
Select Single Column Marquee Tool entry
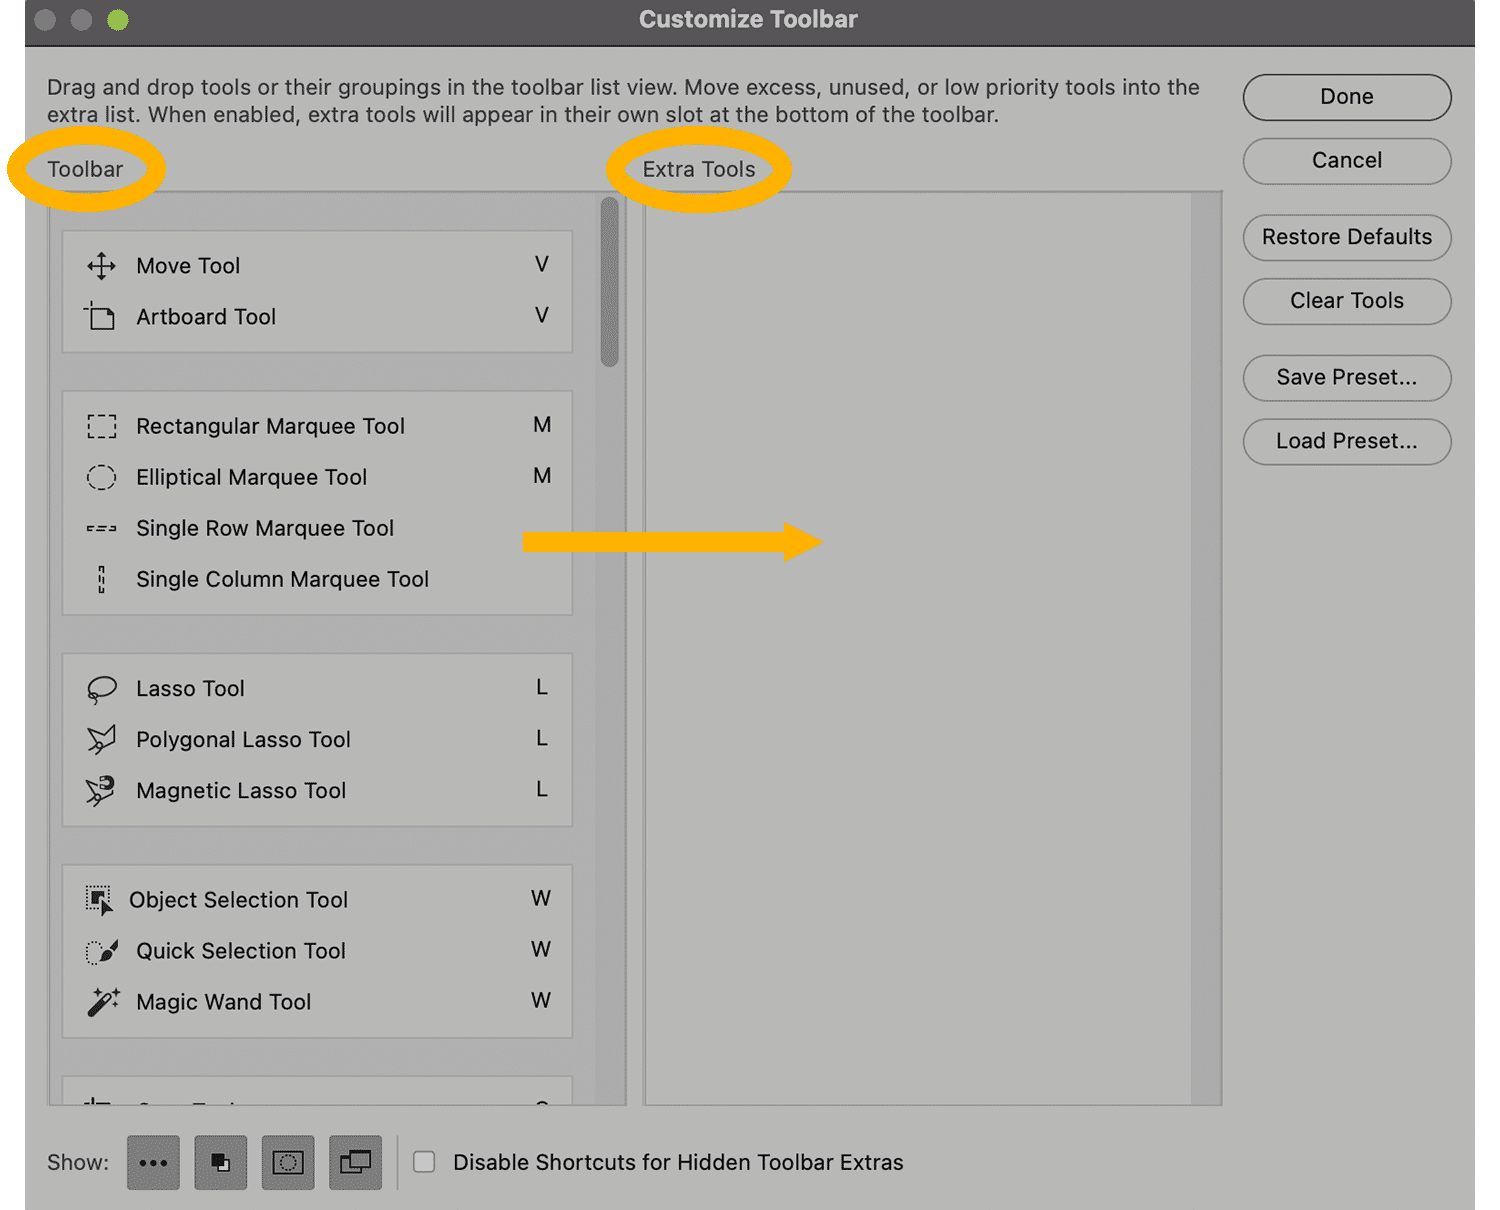coord(282,580)
